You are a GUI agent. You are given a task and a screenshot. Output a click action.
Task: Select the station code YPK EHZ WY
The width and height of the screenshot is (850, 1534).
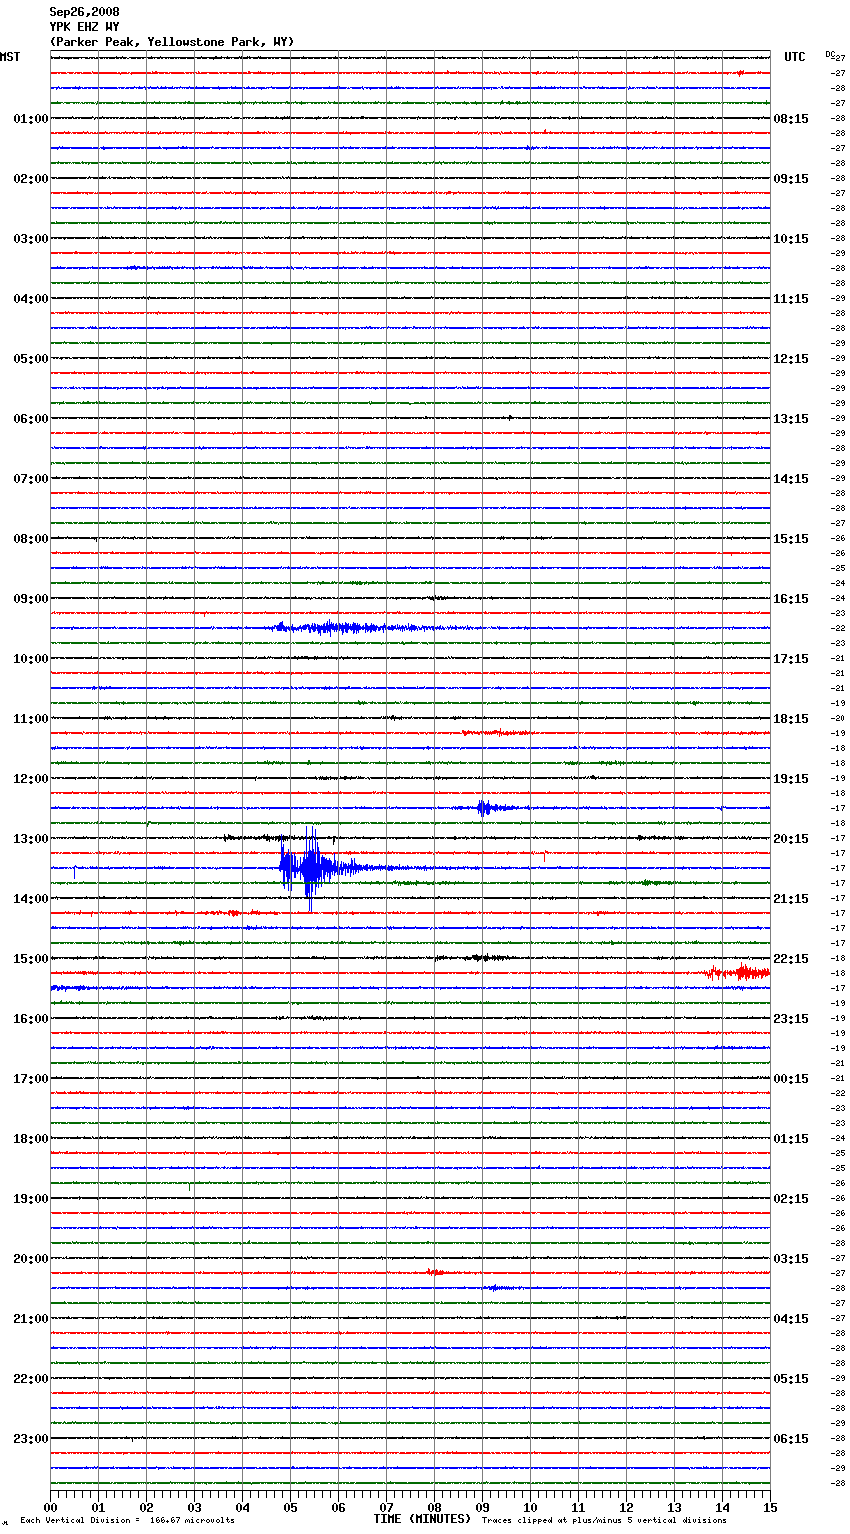(84, 27)
